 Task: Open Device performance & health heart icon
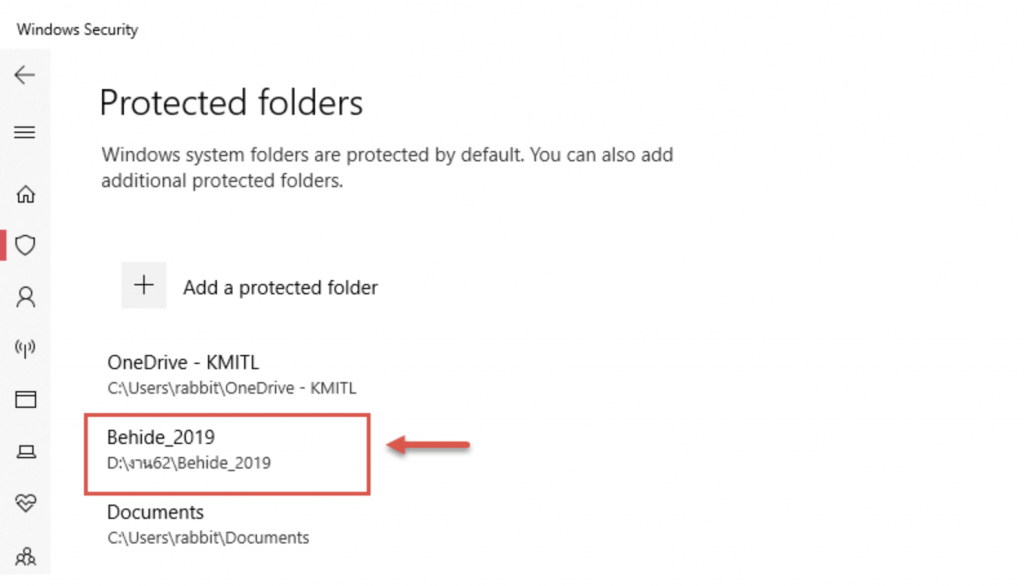(25, 503)
